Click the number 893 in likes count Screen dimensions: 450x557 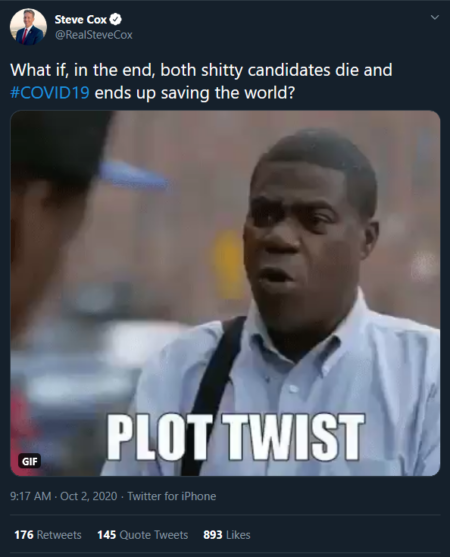click(213, 535)
